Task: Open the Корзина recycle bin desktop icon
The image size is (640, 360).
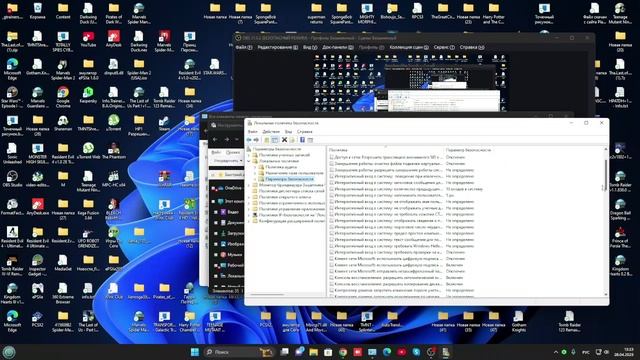Action: click(38, 11)
